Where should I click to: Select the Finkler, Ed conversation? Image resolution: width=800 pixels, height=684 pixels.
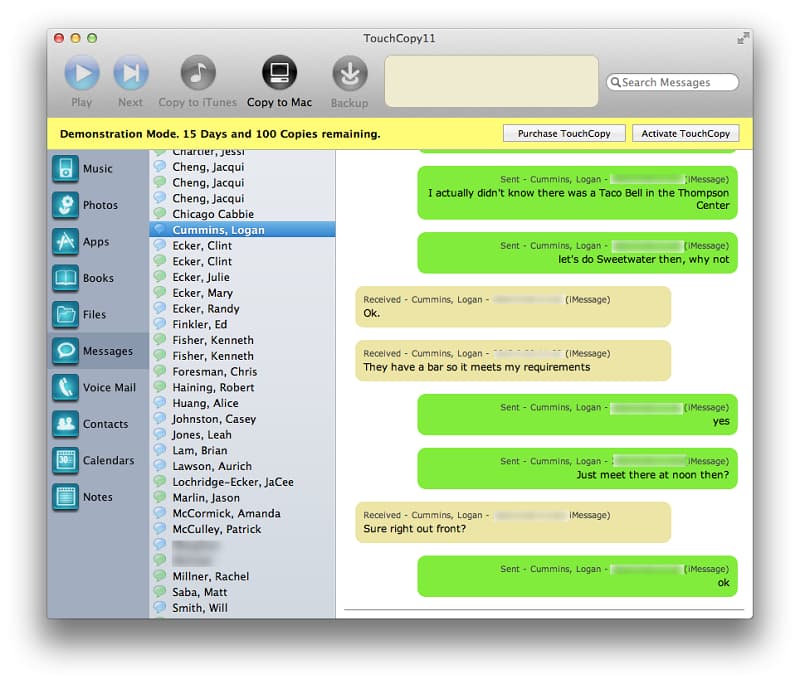click(x=242, y=324)
